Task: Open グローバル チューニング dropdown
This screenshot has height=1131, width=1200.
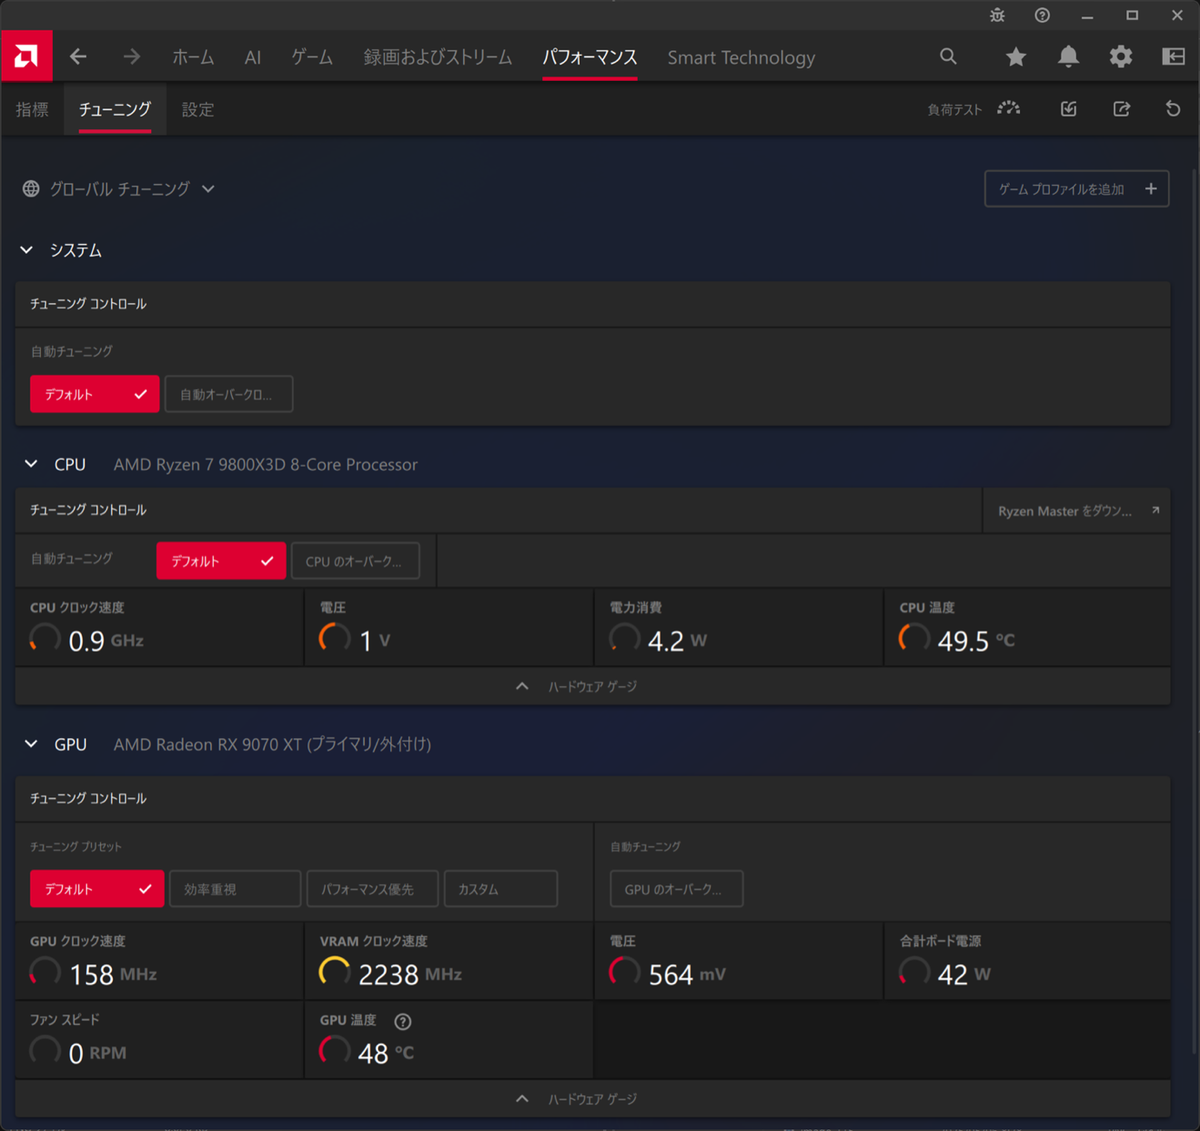Action: coord(132,189)
